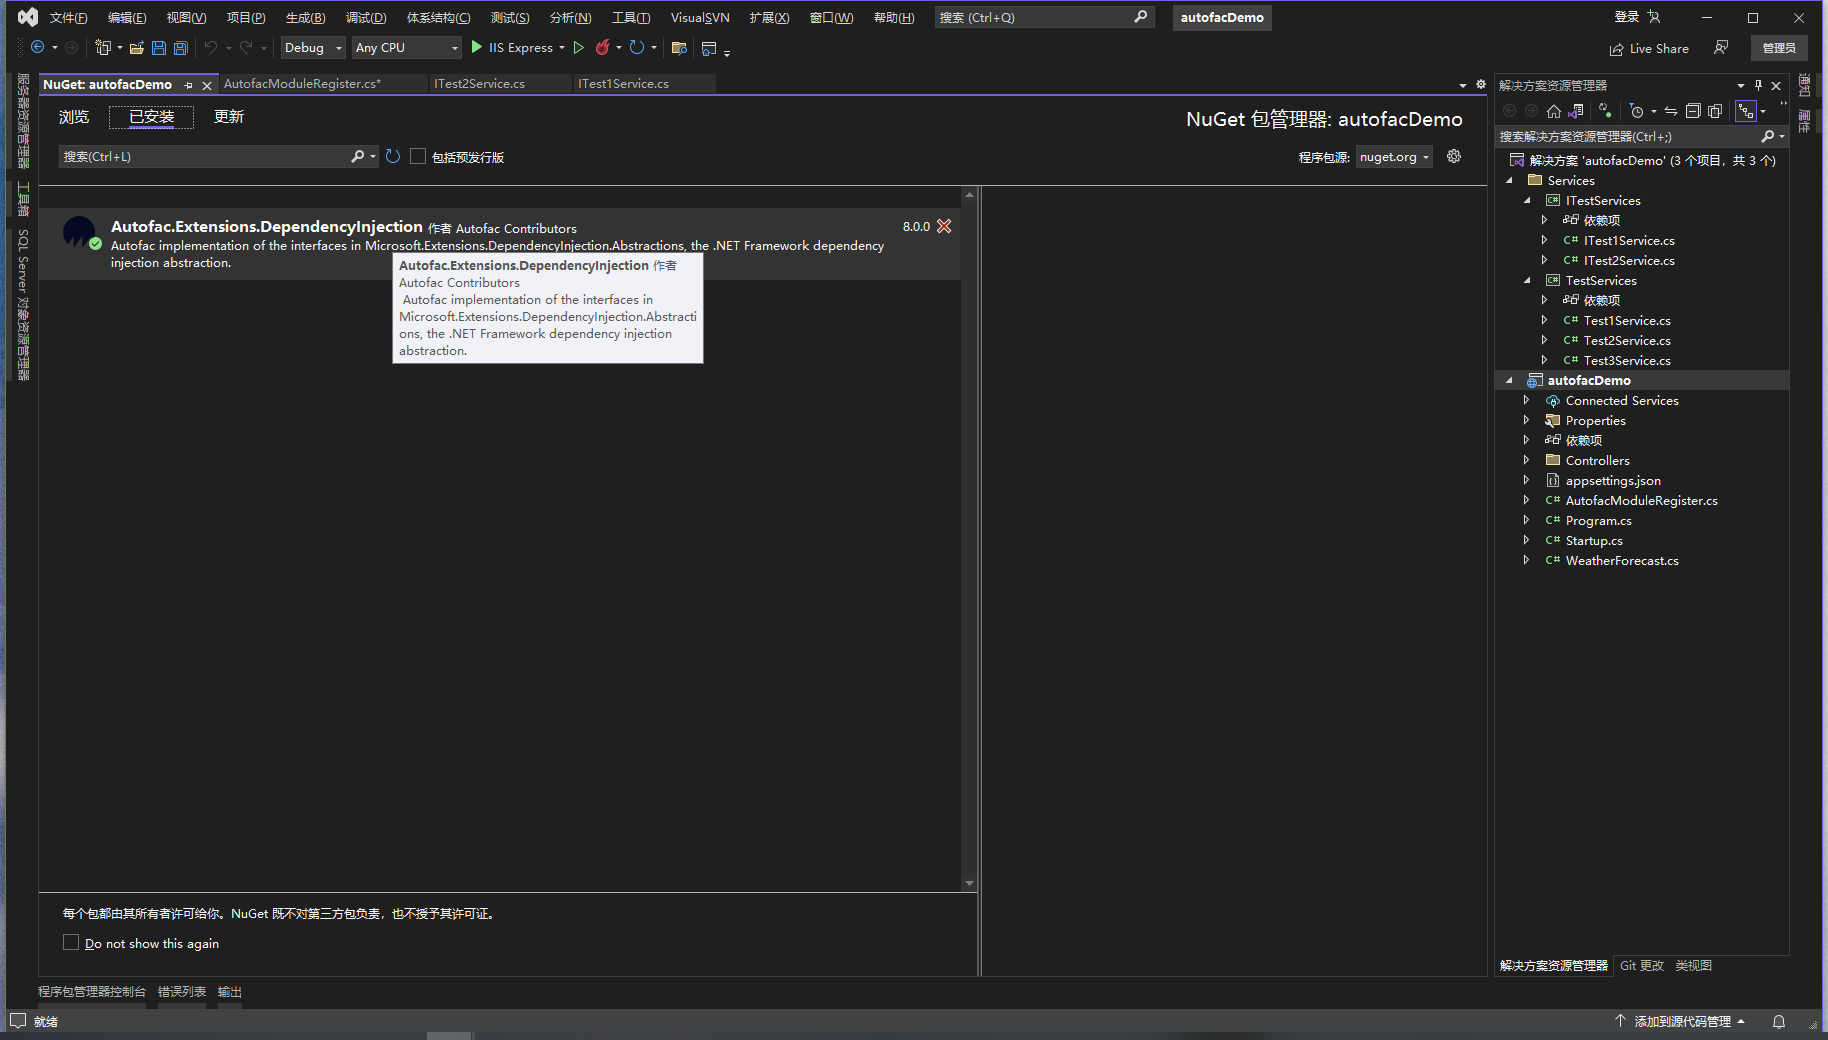Click the Hot Reload flame icon
Image resolution: width=1828 pixels, height=1040 pixels.
(x=602, y=47)
